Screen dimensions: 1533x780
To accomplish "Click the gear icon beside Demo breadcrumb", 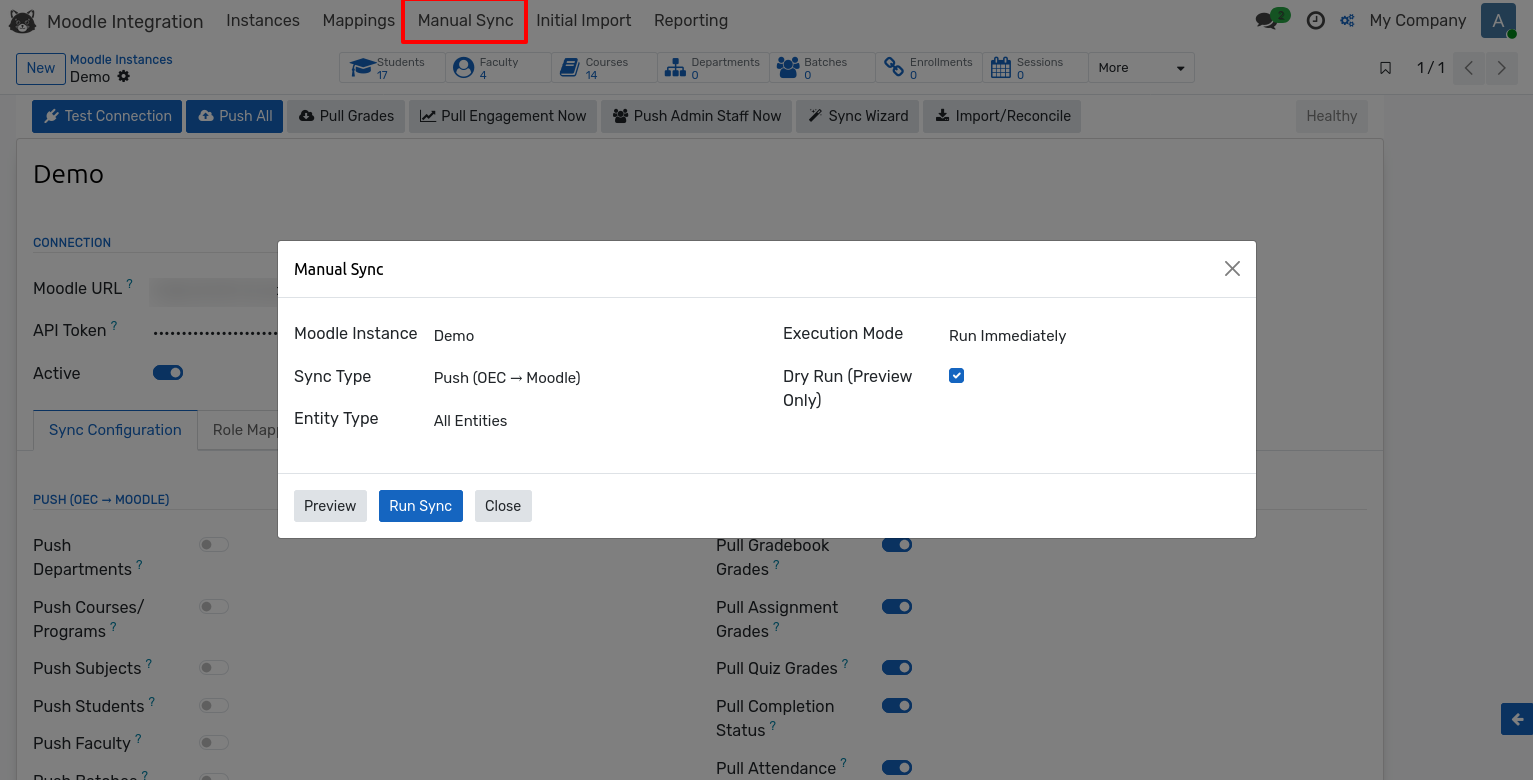I will point(123,76).
